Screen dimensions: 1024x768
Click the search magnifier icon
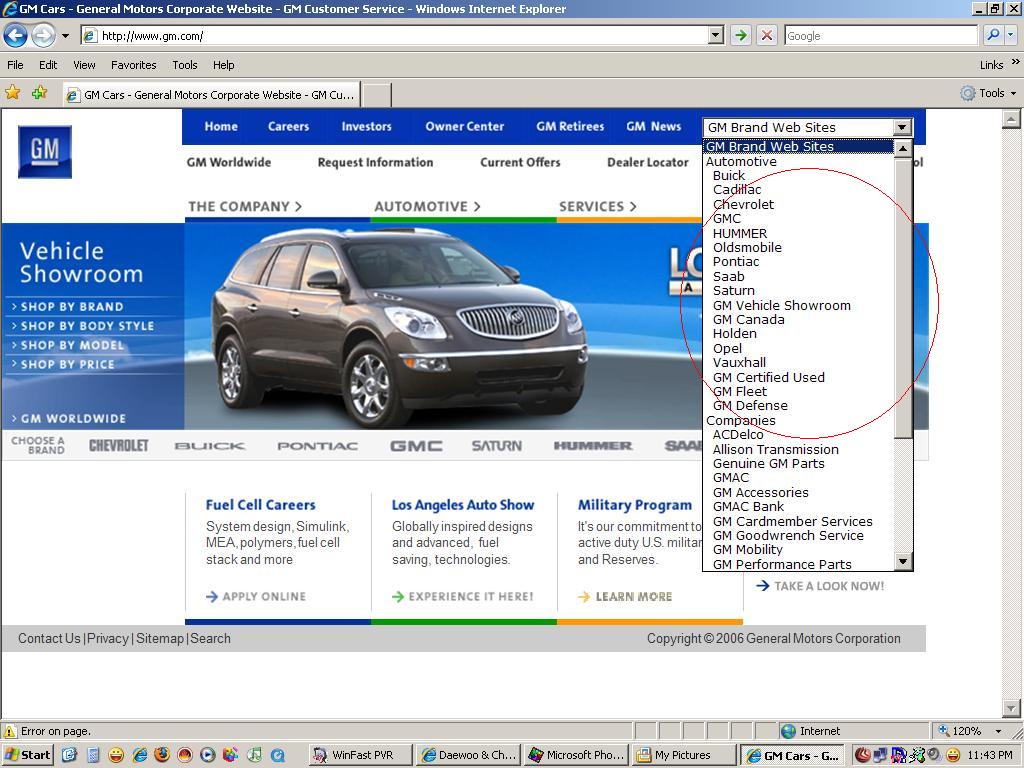point(993,35)
